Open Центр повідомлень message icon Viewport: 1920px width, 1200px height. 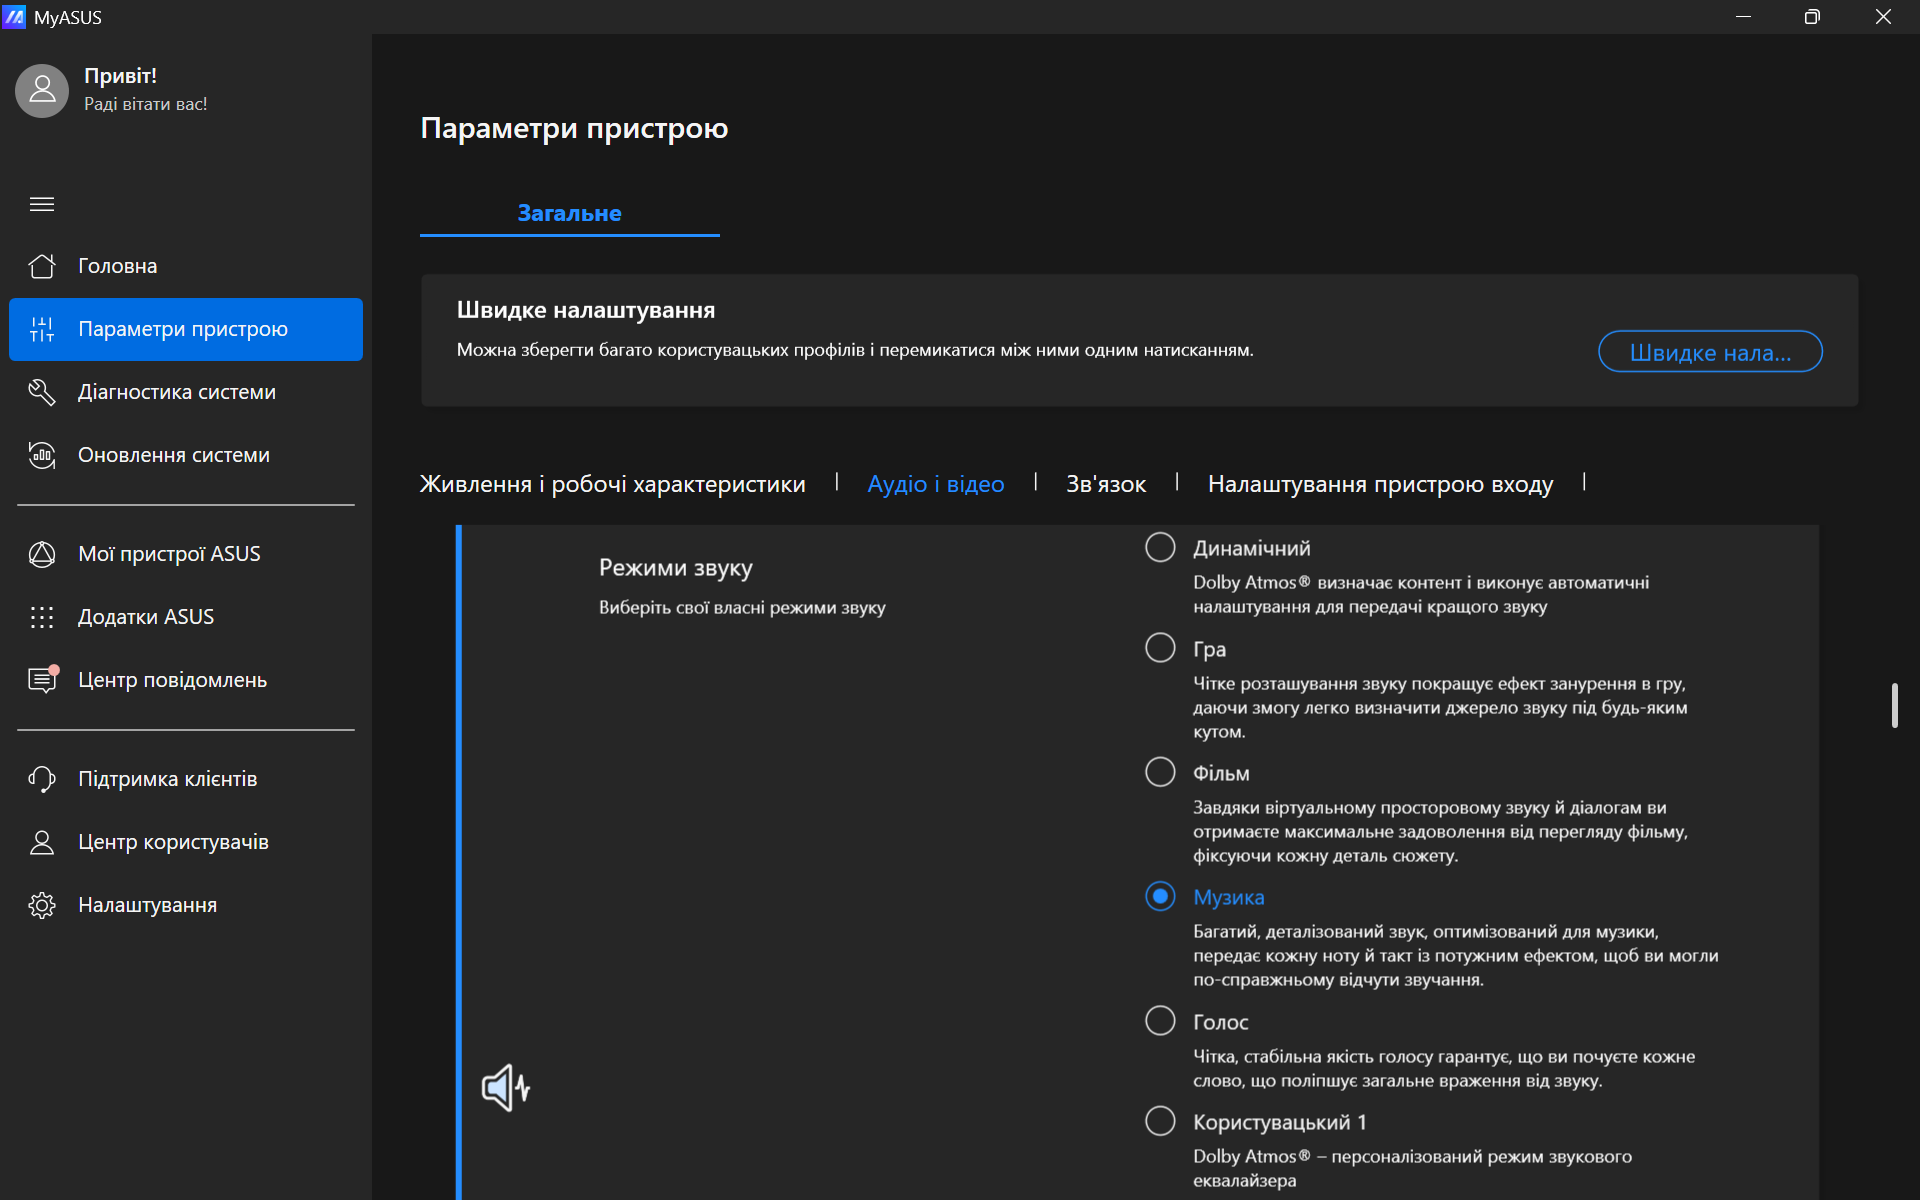[42, 680]
